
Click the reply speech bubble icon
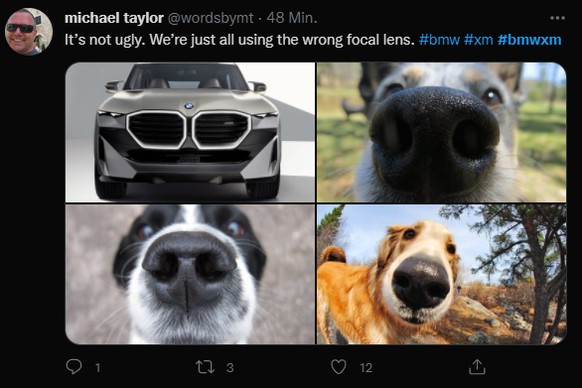point(74,366)
